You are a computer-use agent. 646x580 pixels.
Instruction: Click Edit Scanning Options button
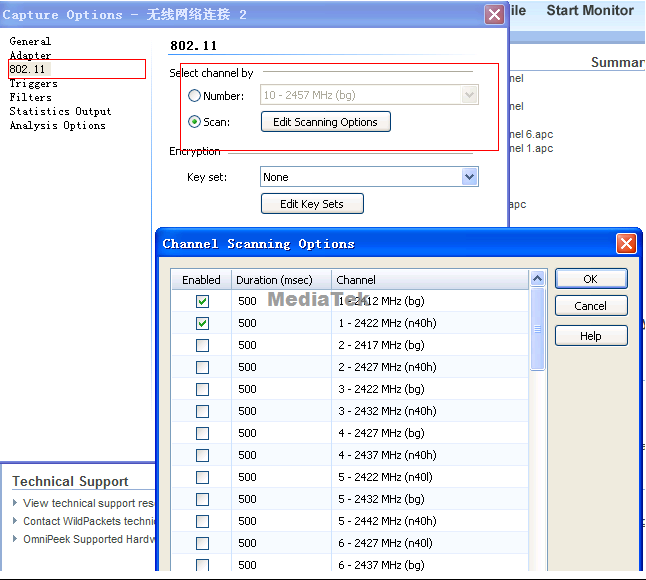click(x=325, y=122)
